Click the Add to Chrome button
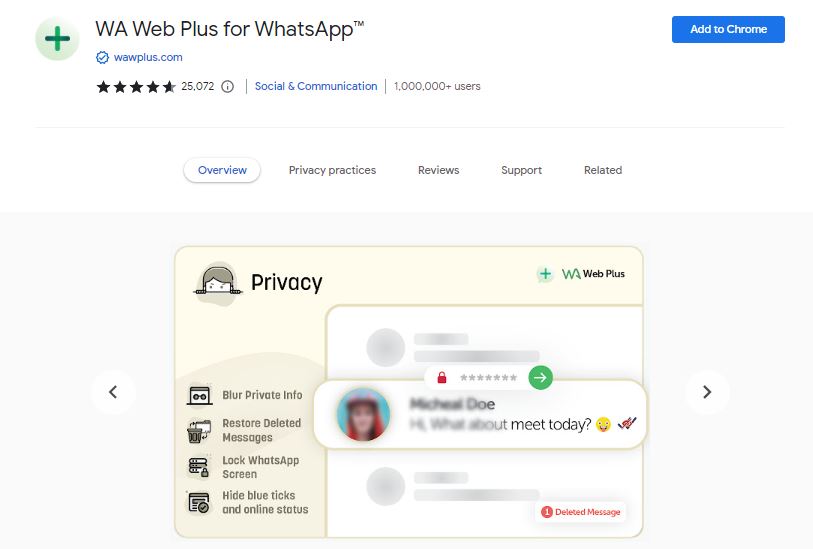 click(x=728, y=30)
